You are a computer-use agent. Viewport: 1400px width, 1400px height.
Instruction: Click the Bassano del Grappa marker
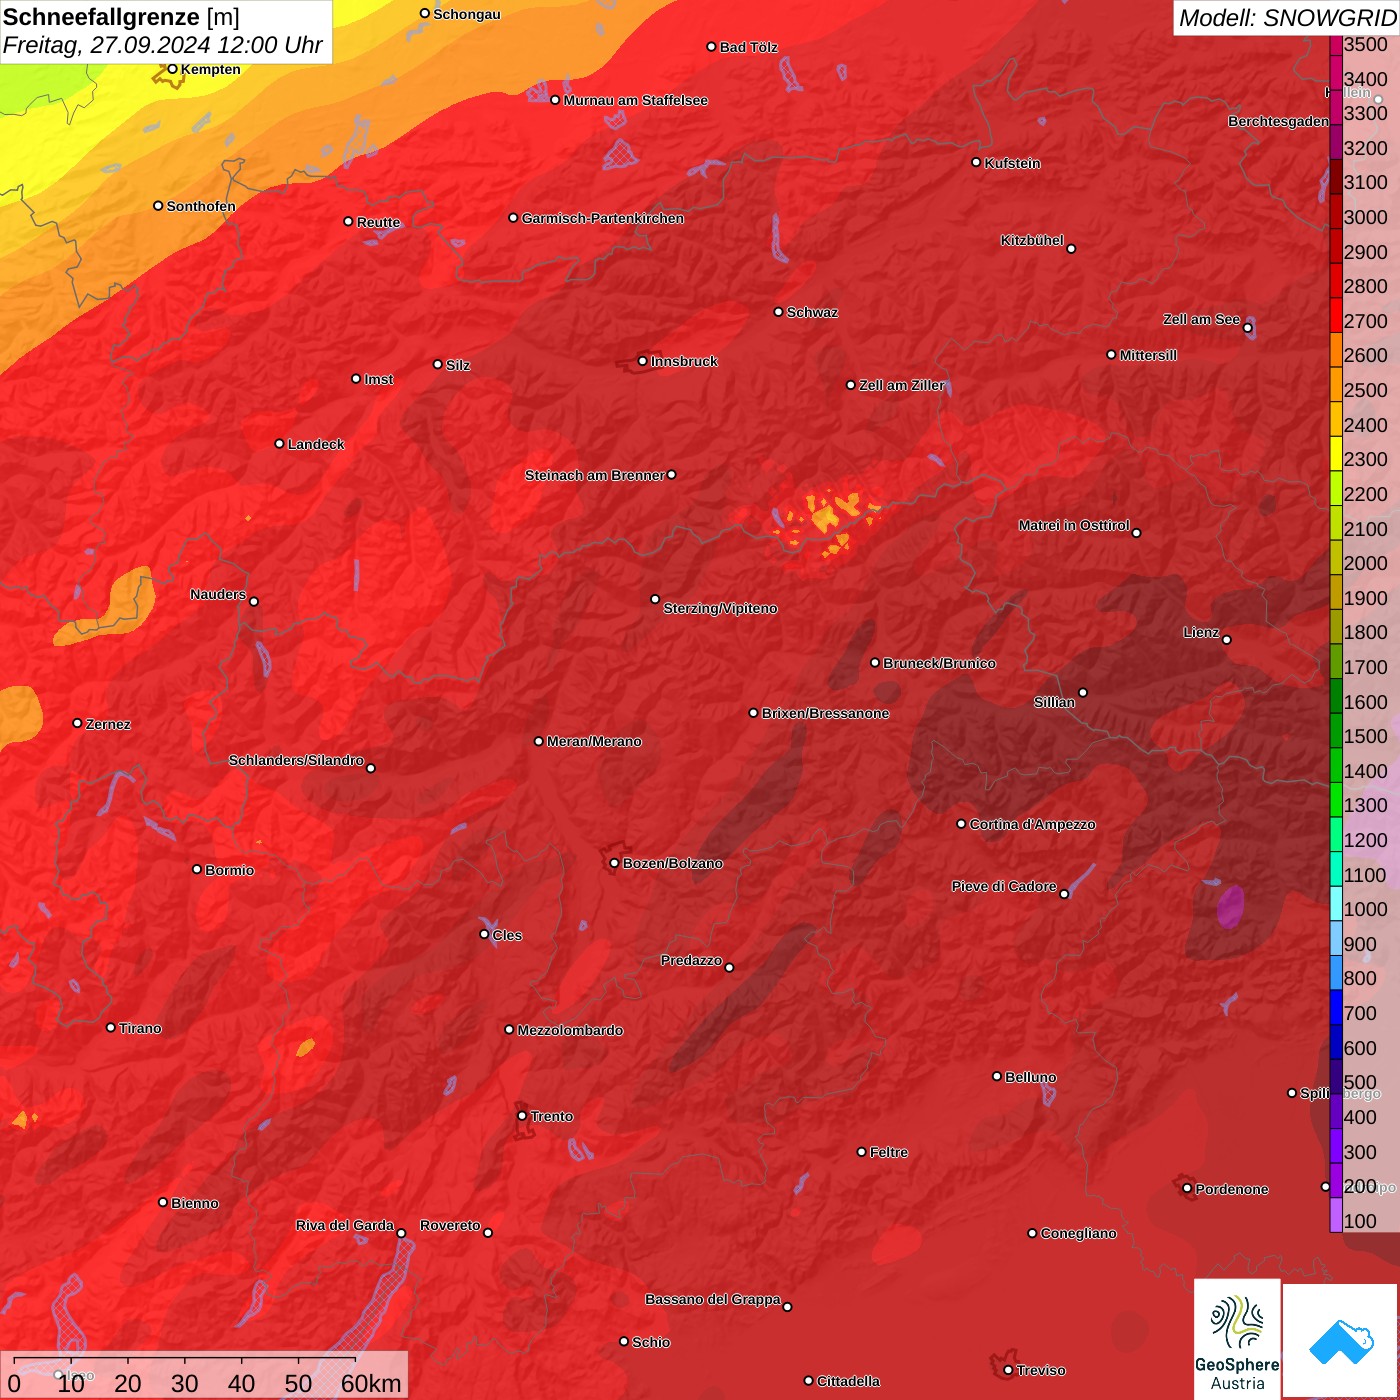tap(787, 1307)
